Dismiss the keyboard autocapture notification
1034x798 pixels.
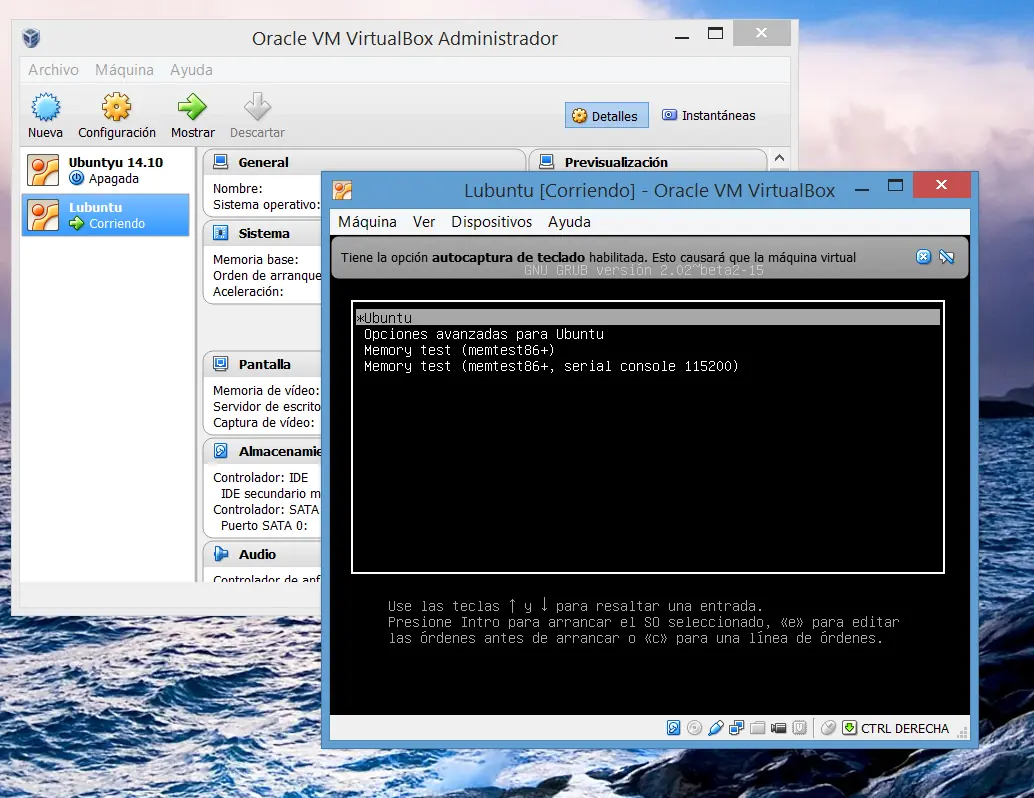tap(923, 257)
